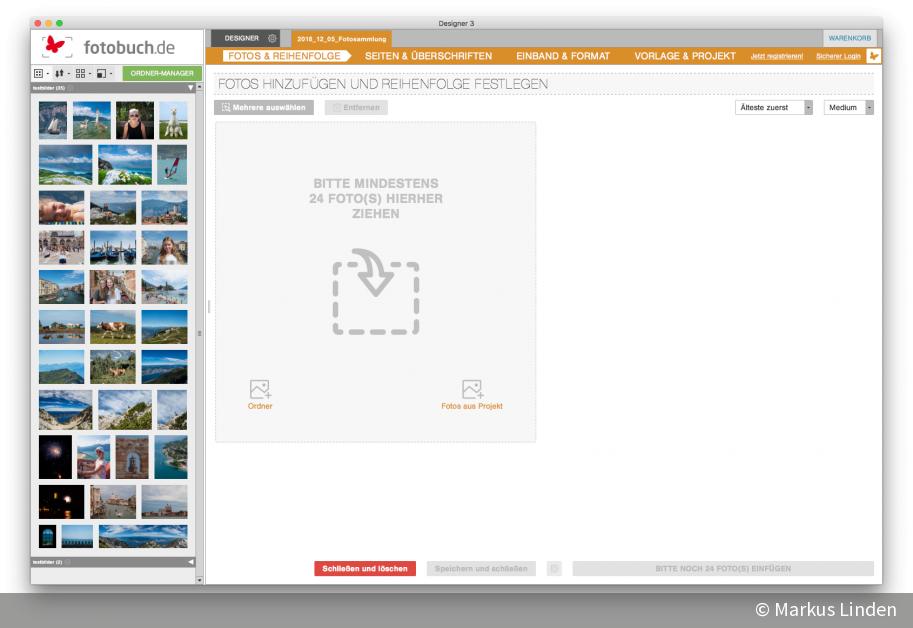Go to the EINBAND & FORMAT tab

[563, 56]
